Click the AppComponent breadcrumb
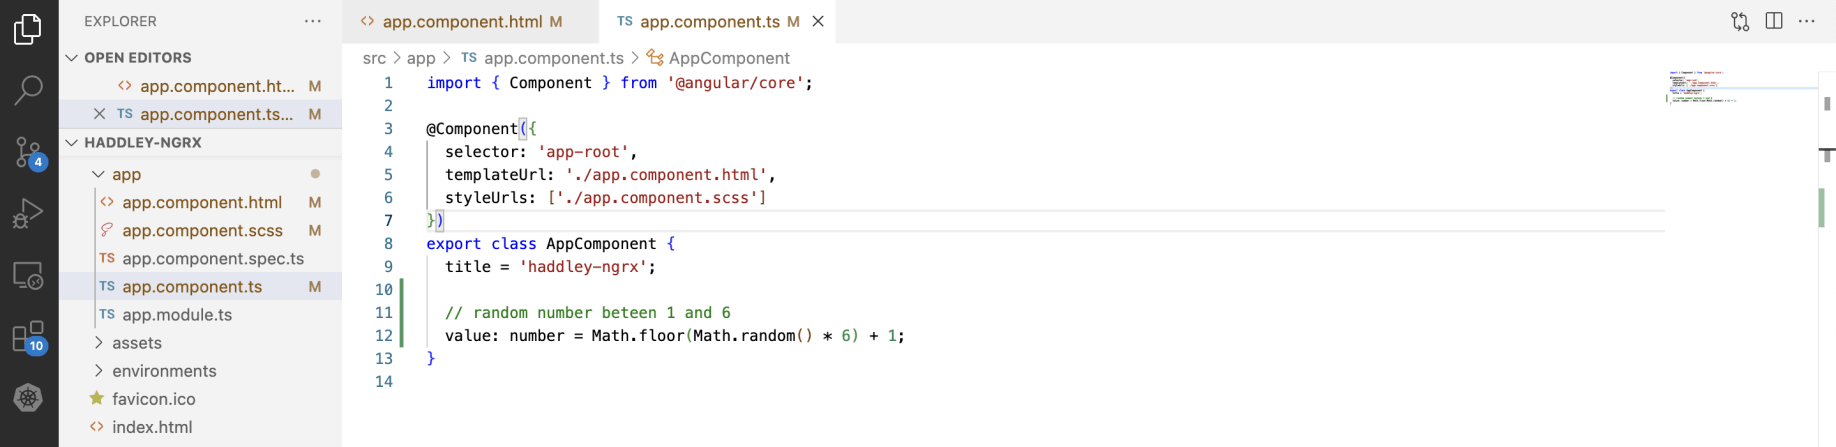This screenshot has height=447, width=1836. click(729, 58)
